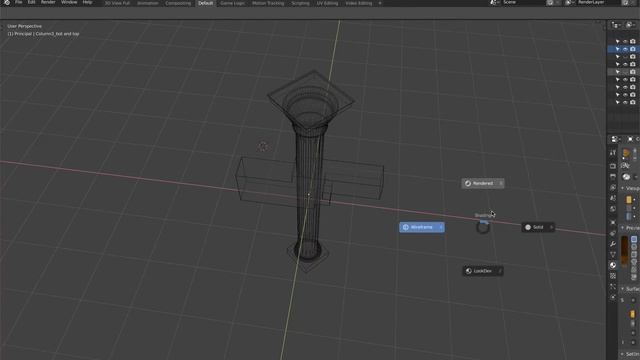Open the Render properties tab
Screen dimensions: 640x360
pos(613,166)
